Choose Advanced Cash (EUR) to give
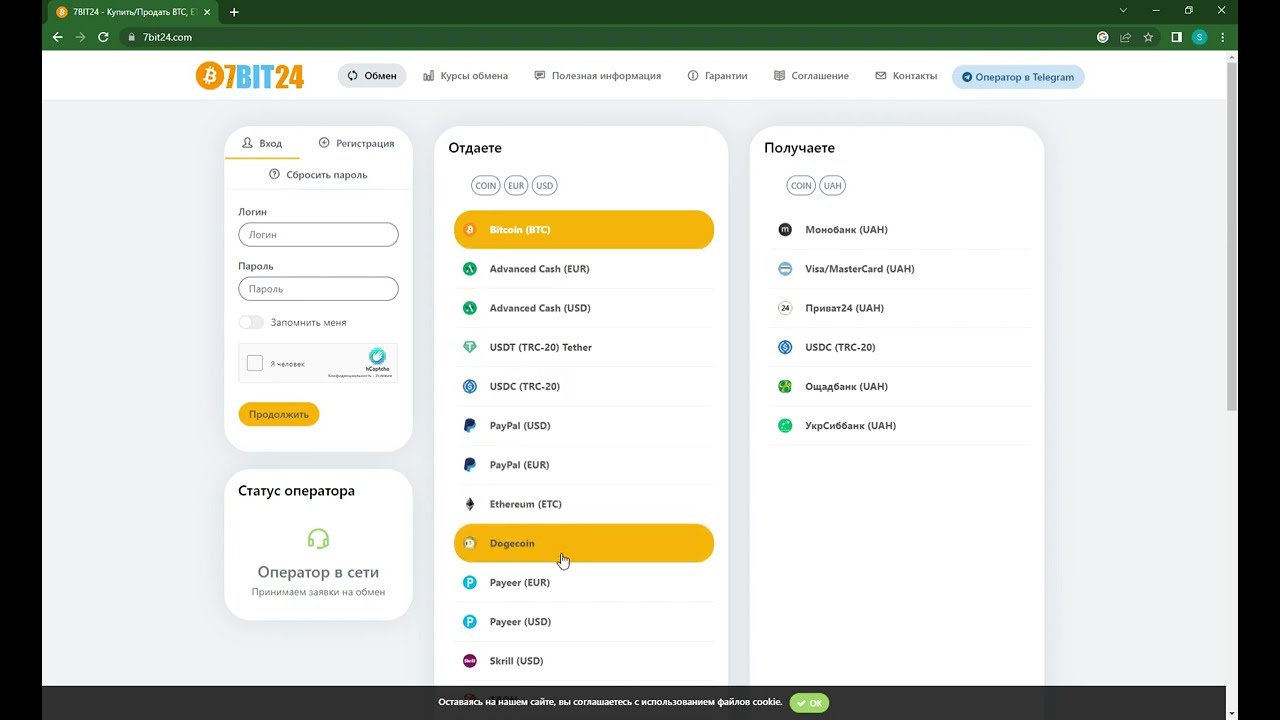 584,269
